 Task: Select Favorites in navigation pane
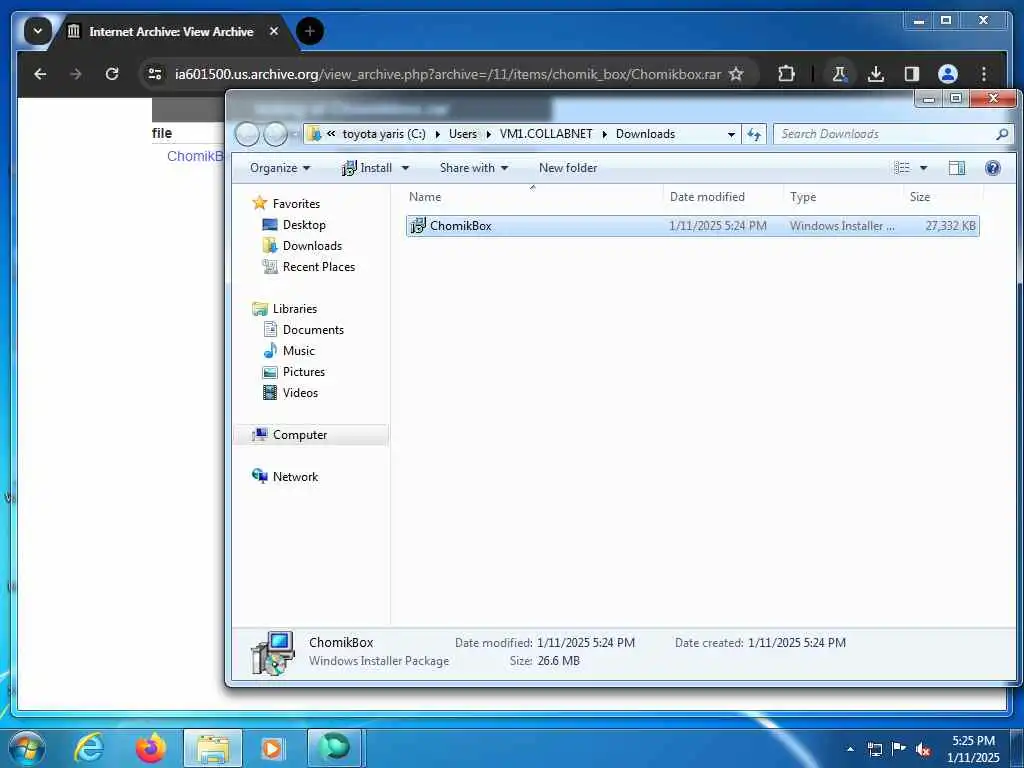[x=296, y=204]
